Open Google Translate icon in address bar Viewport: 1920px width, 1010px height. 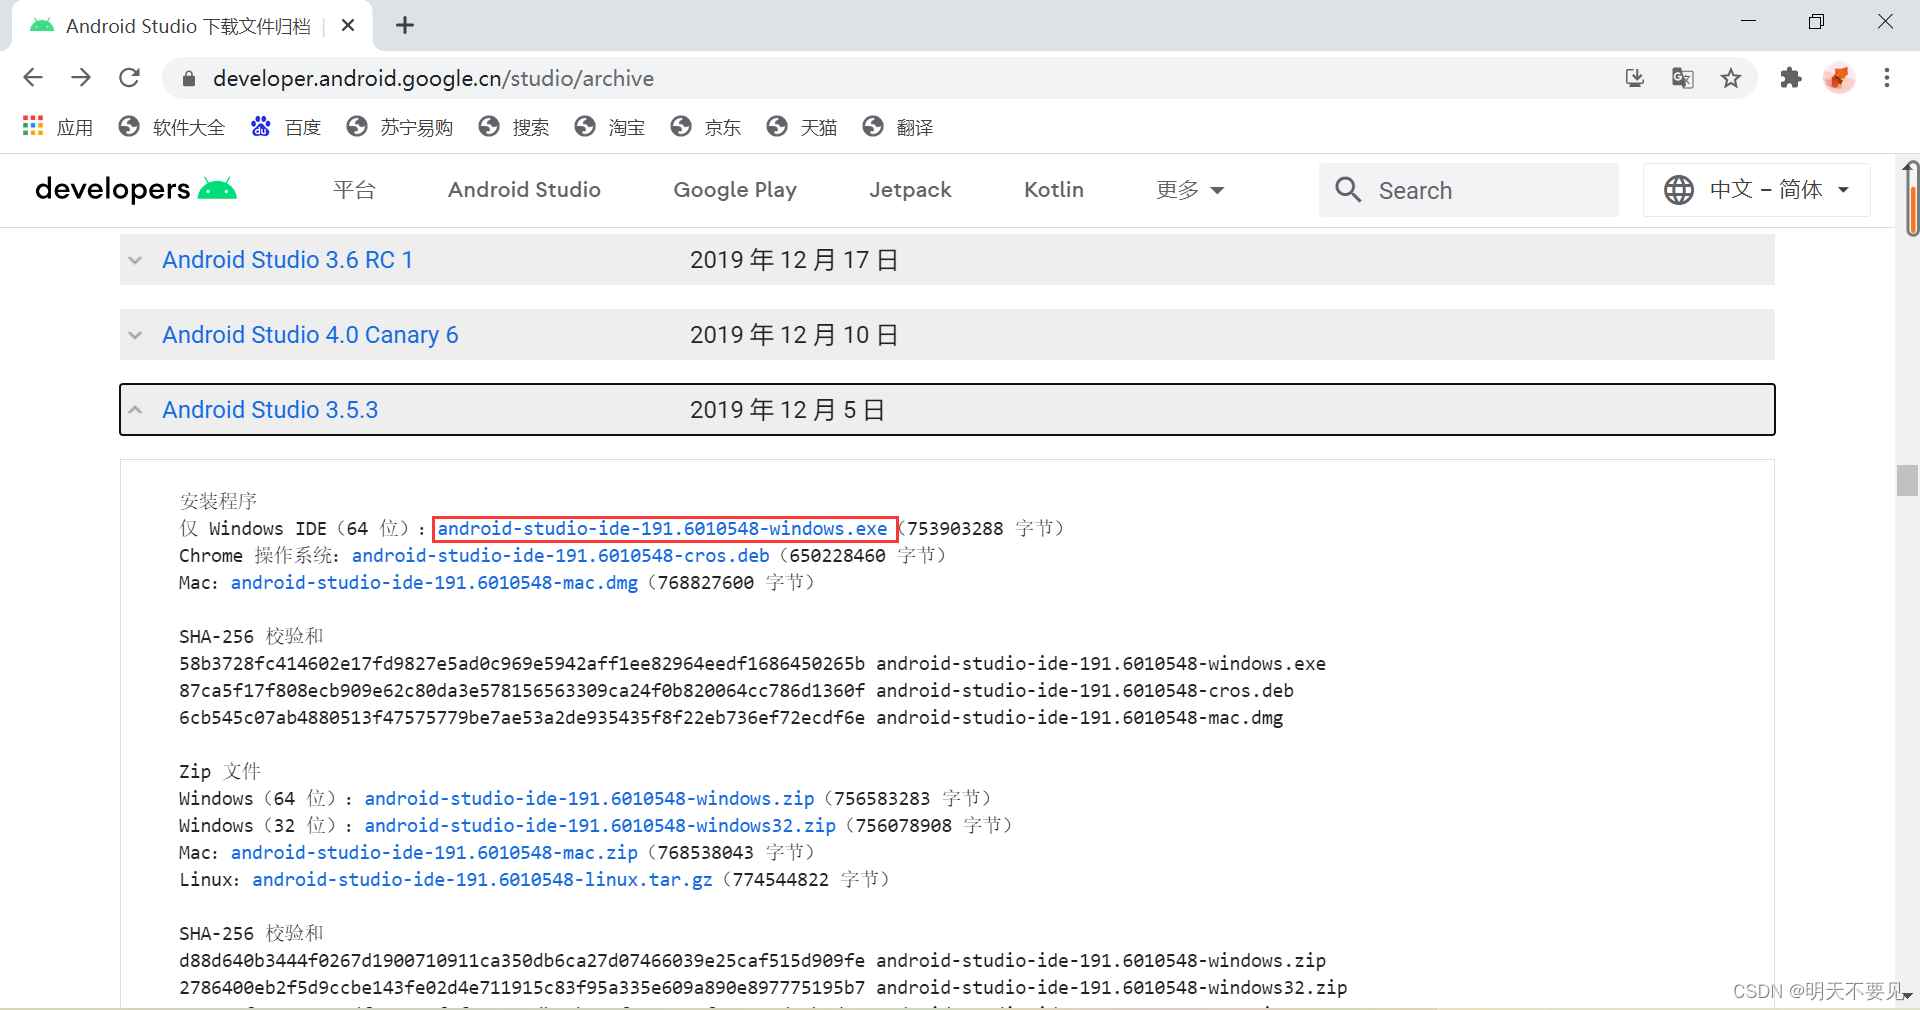[1683, 78]
